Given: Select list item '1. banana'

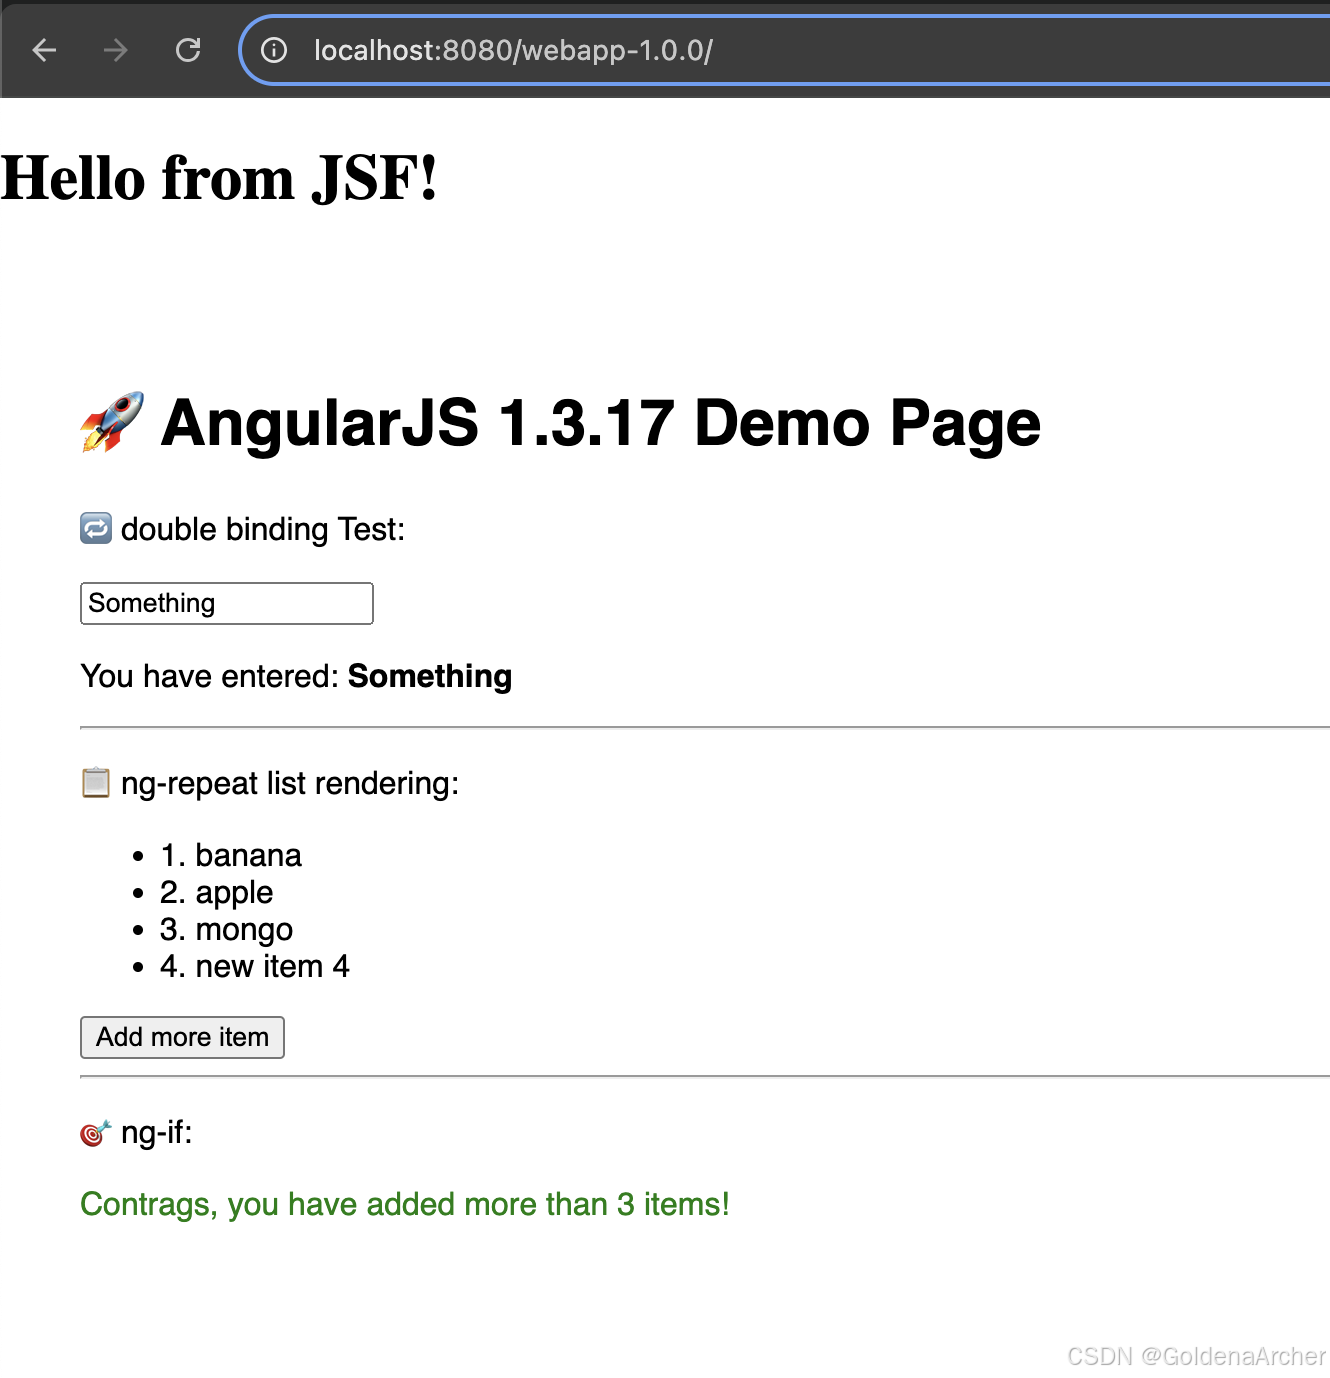Looking at the screenshot, I should [231, 855].
